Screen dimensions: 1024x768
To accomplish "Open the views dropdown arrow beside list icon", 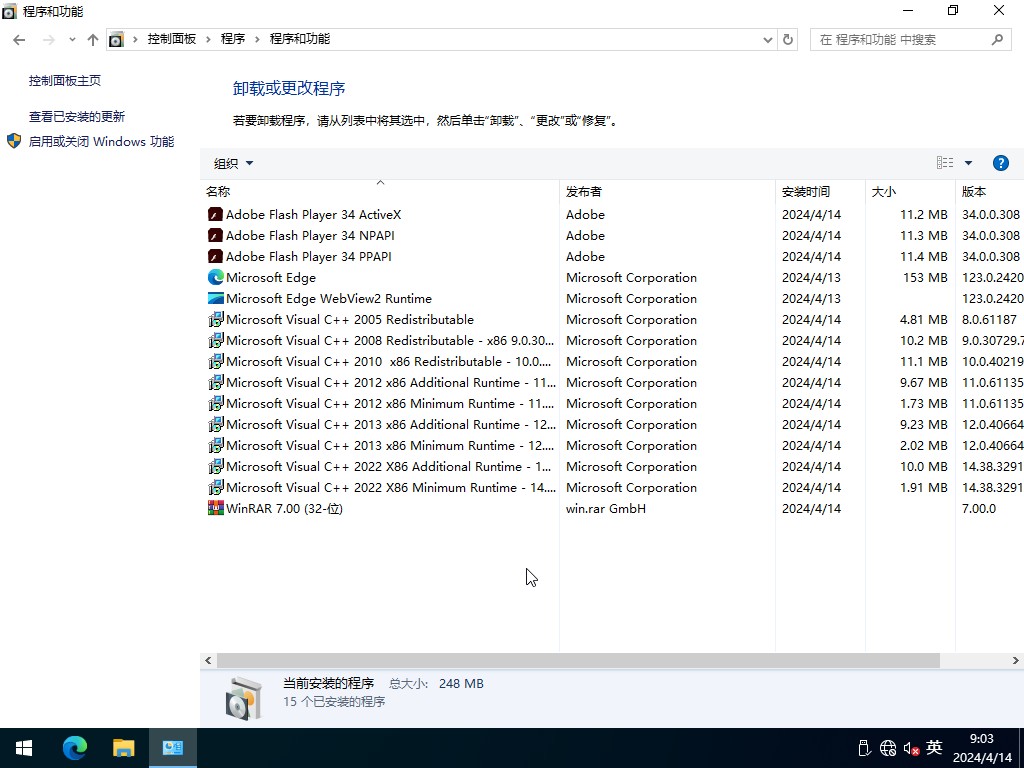I will pos(967,162).
